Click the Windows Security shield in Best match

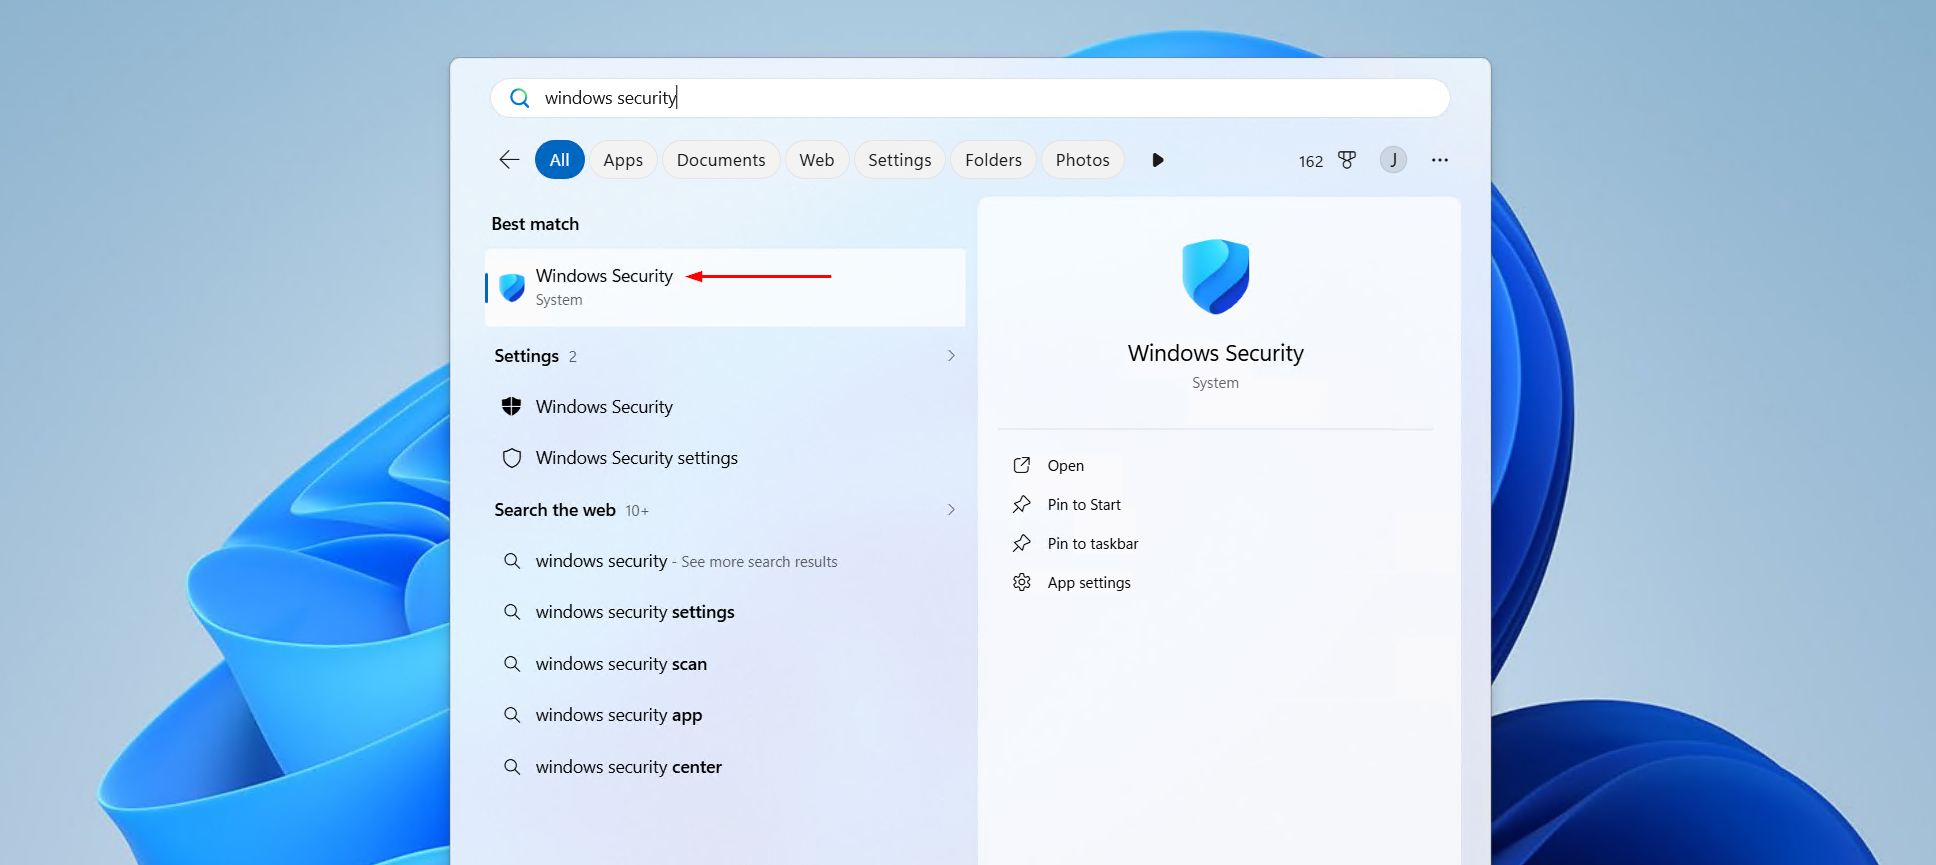click(512, 287)
